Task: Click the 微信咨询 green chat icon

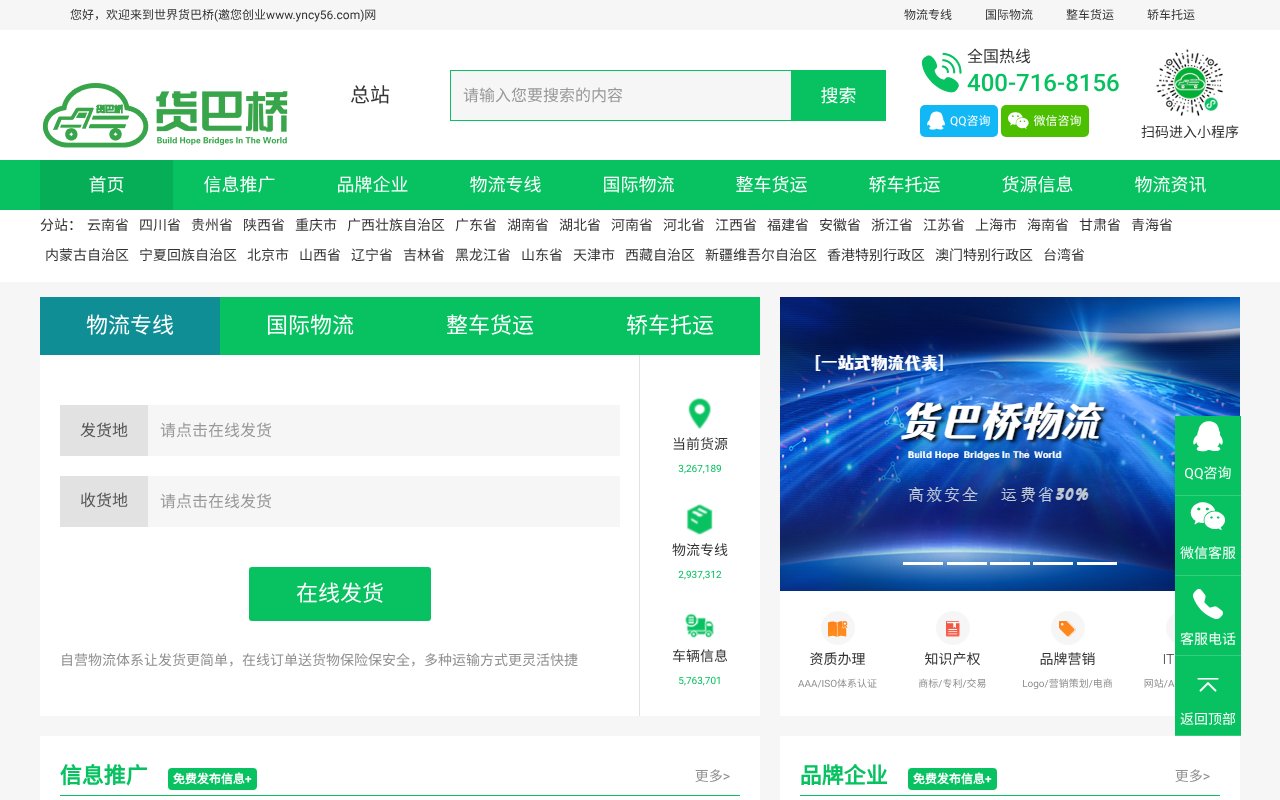Action: tap(1019, 120)
